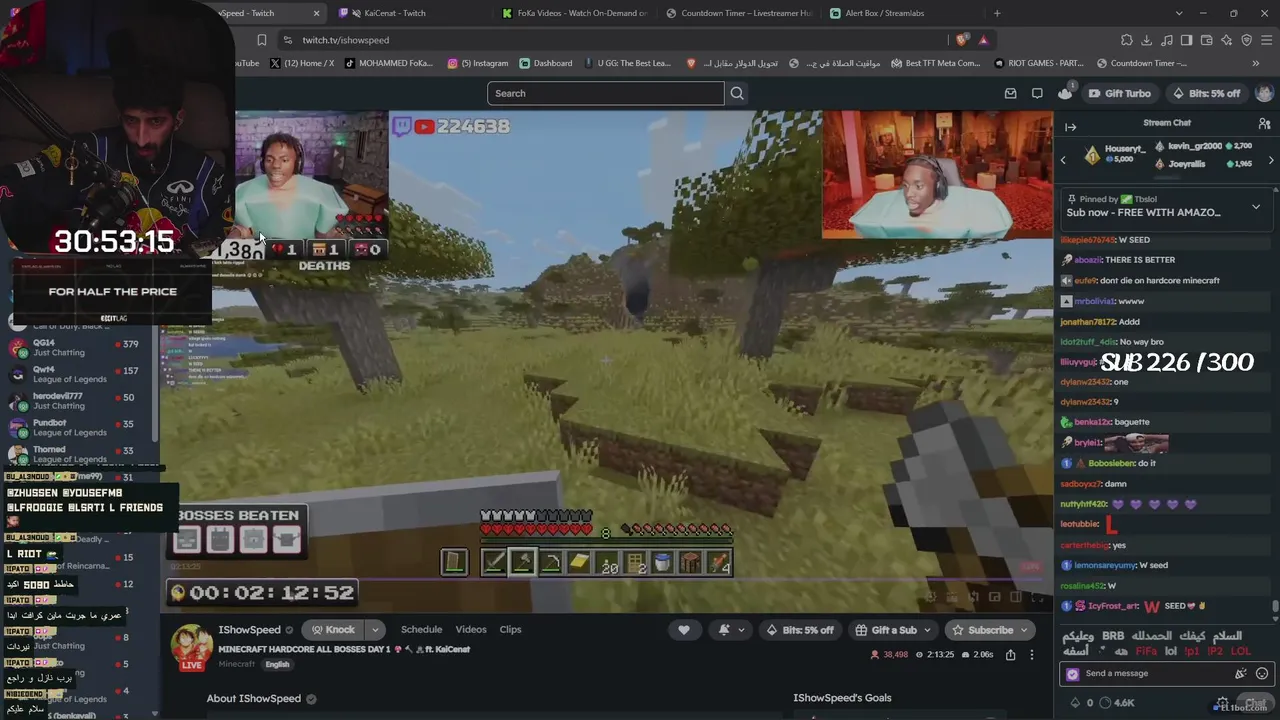Click the Brave Shields lion icon
The height and width of the screenshot is (720, 1280).
[961, 40]
